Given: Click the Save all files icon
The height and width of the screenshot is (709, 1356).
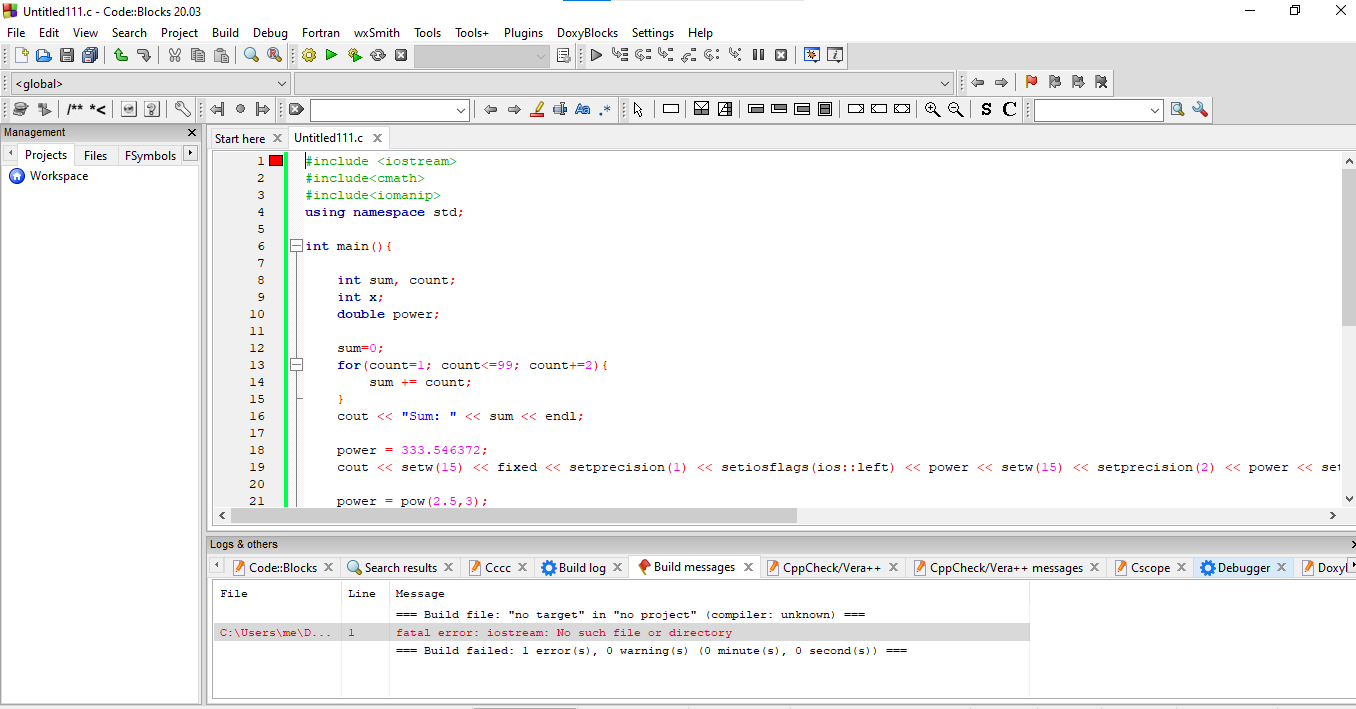Looking at the screenshot, I should pos(90,56).
